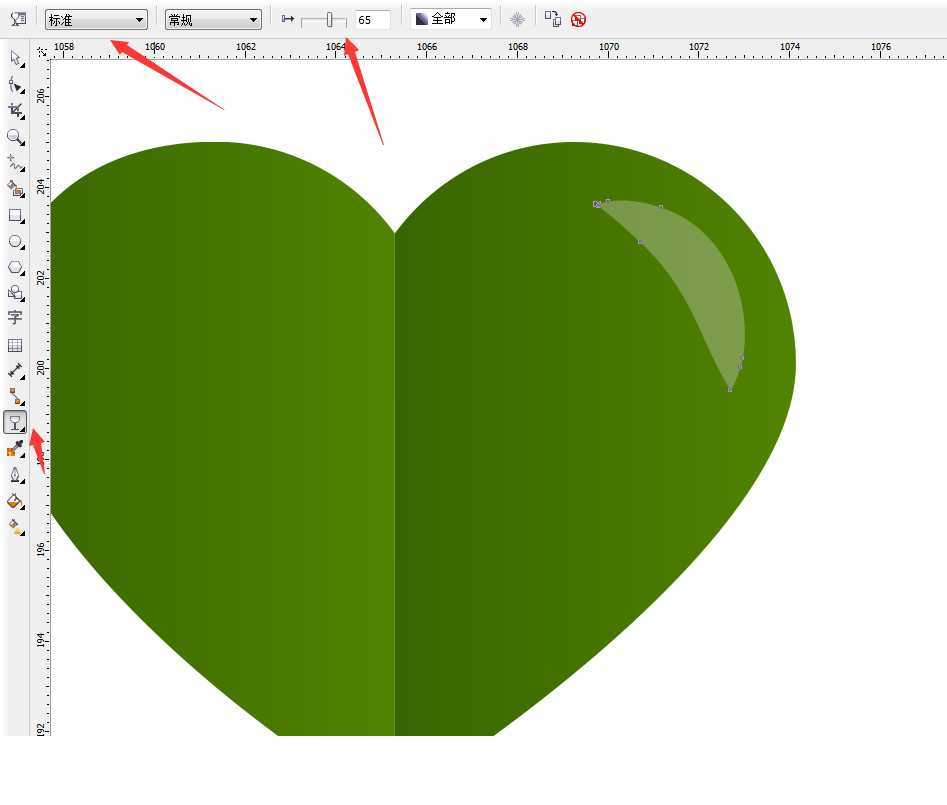Choose the Crop tool
947x805 pixels.
pyautogui.click(x=15, y=110)
